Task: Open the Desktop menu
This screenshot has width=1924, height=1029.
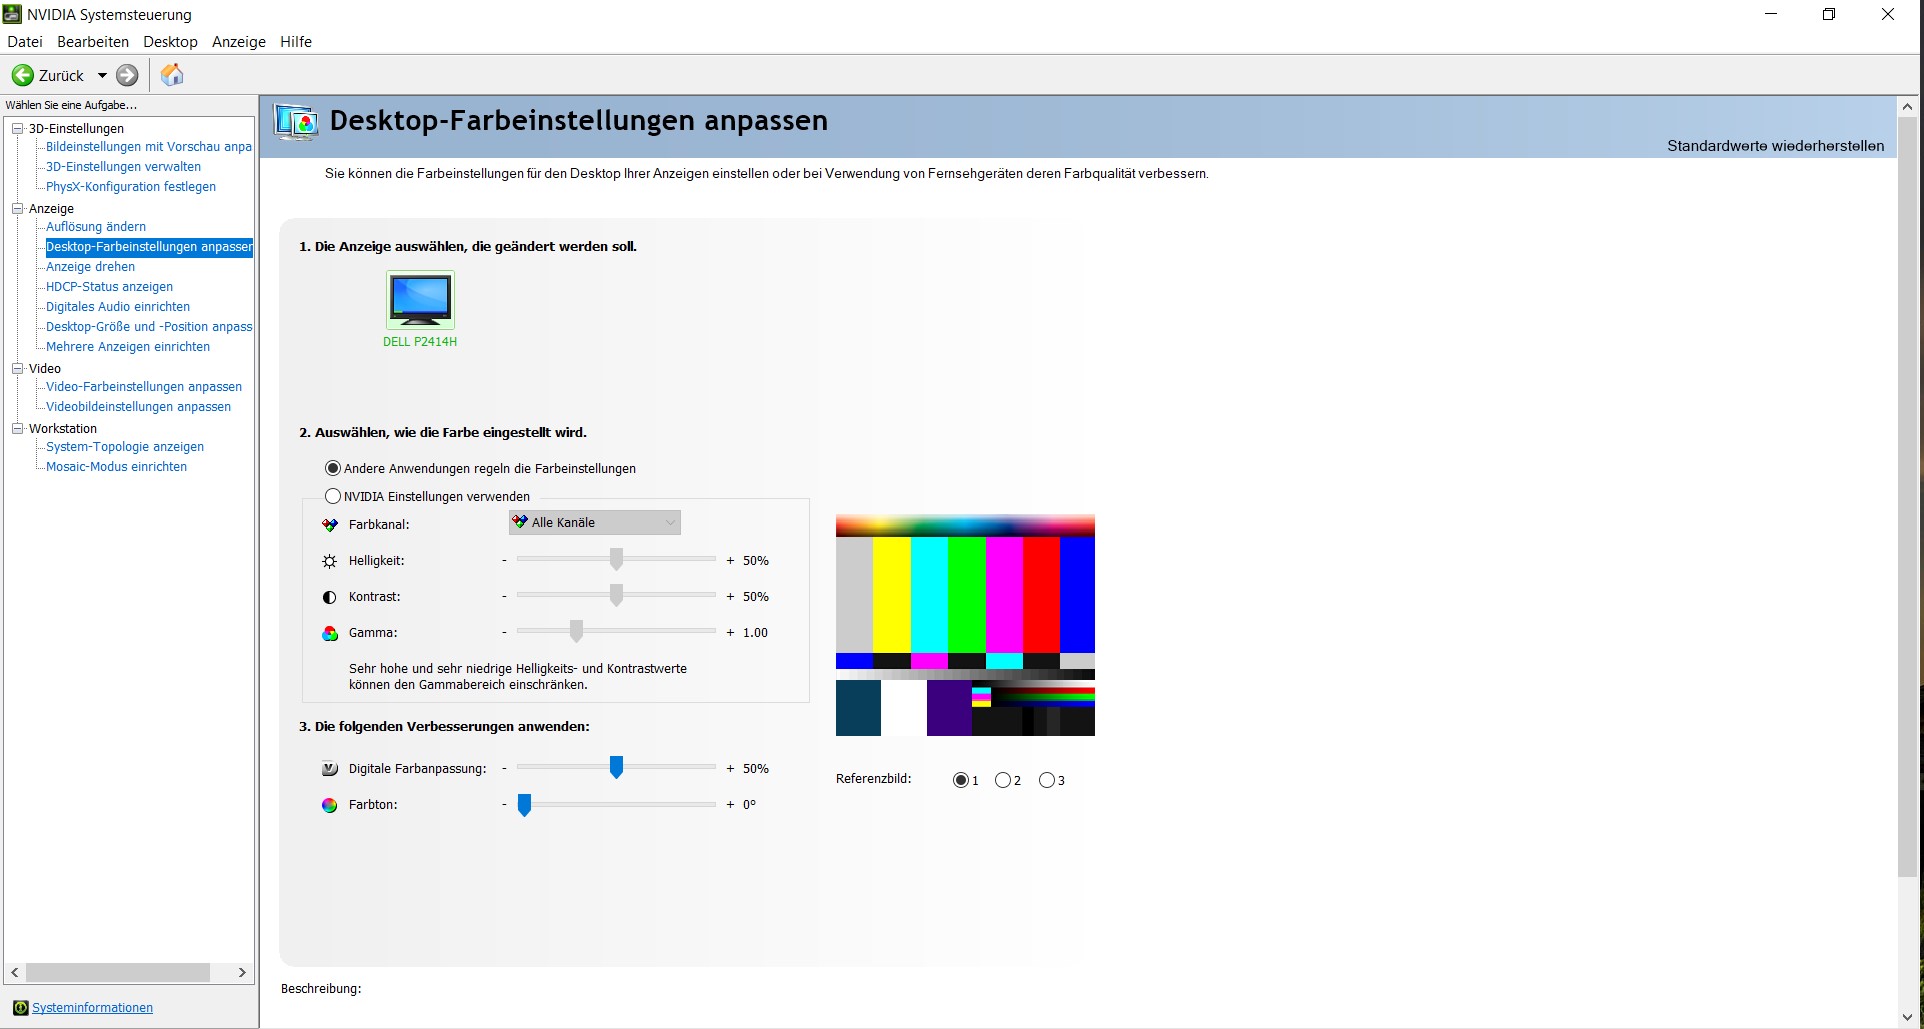Action: click(170, 42)
